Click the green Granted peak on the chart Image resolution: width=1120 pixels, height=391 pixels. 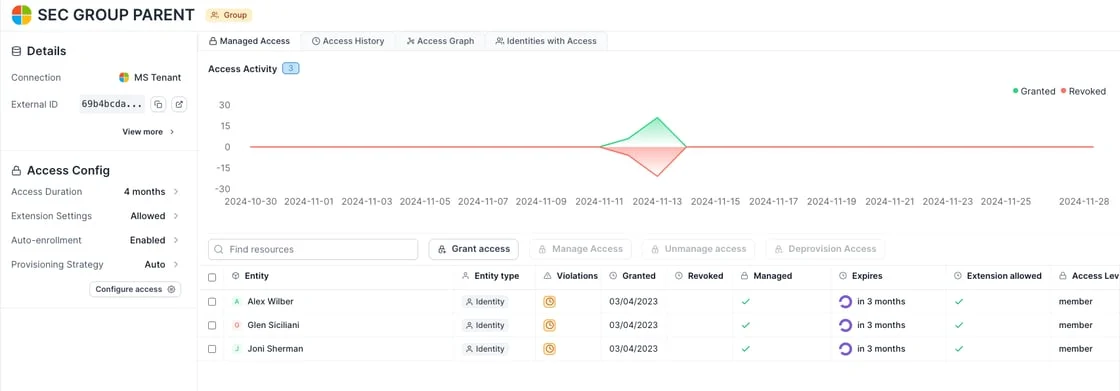[656, 118]
